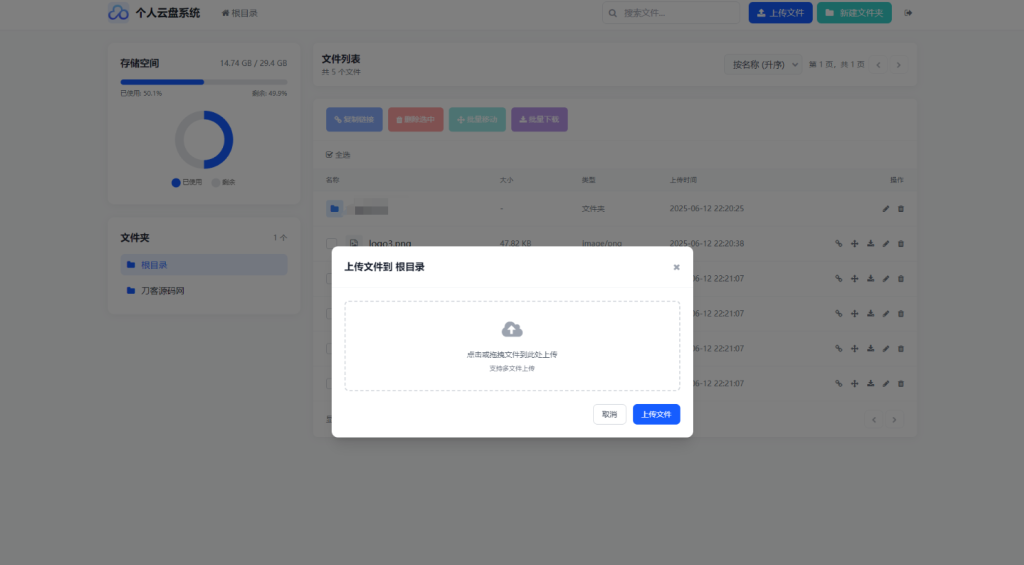Confirm with the dialog's 上传文件 button
1024x565 pixels.
(656, 414)
